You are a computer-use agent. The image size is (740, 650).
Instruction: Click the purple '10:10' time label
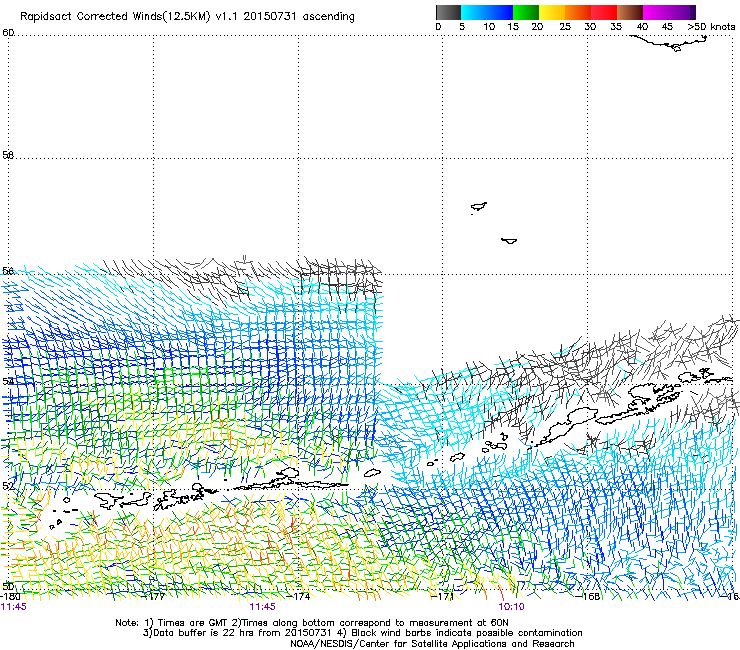[x=511, y=607]
